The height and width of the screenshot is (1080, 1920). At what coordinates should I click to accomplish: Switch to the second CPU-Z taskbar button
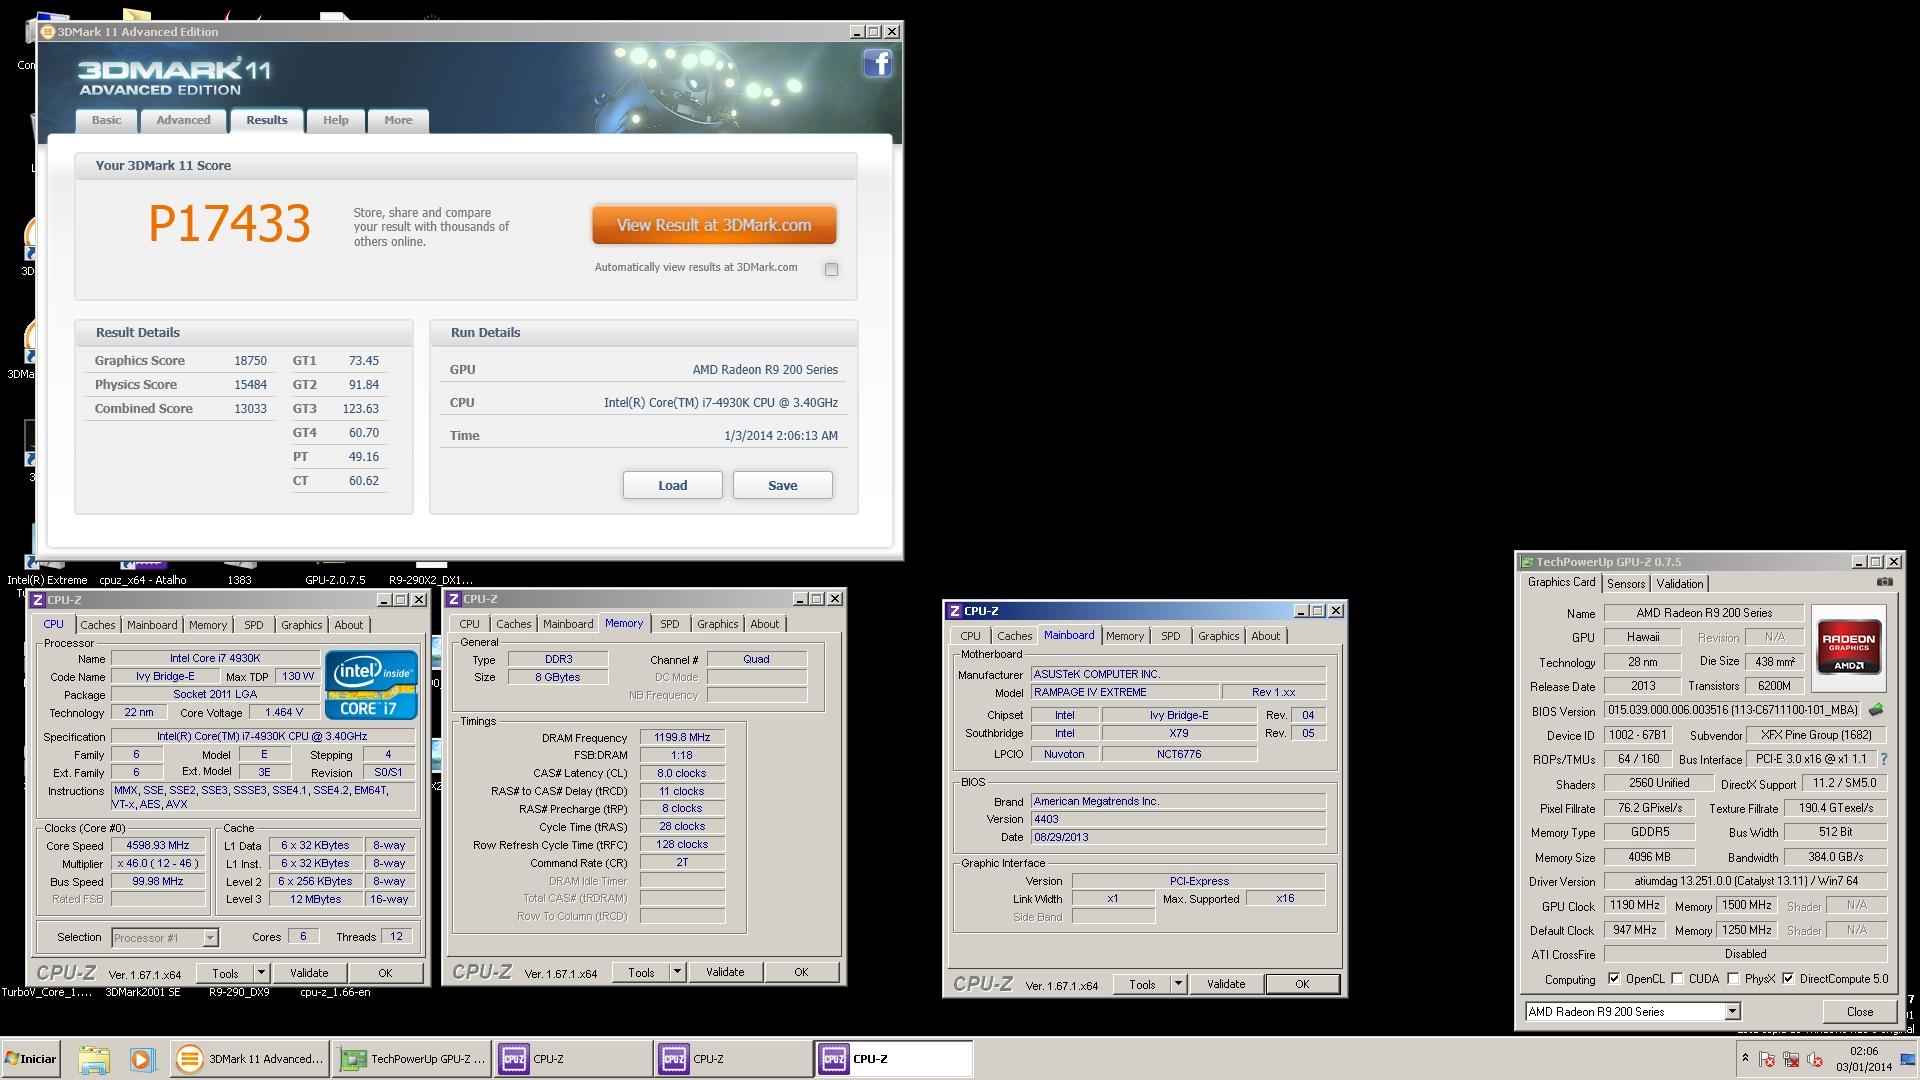pyautogui.click(x=733, y=1059)
